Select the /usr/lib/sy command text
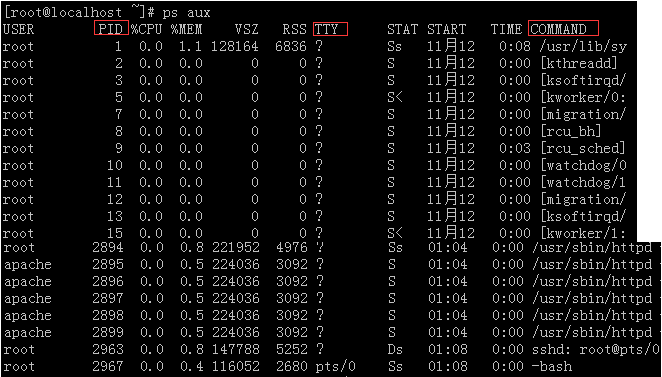 pyautogui.click(x=583, y=46)
